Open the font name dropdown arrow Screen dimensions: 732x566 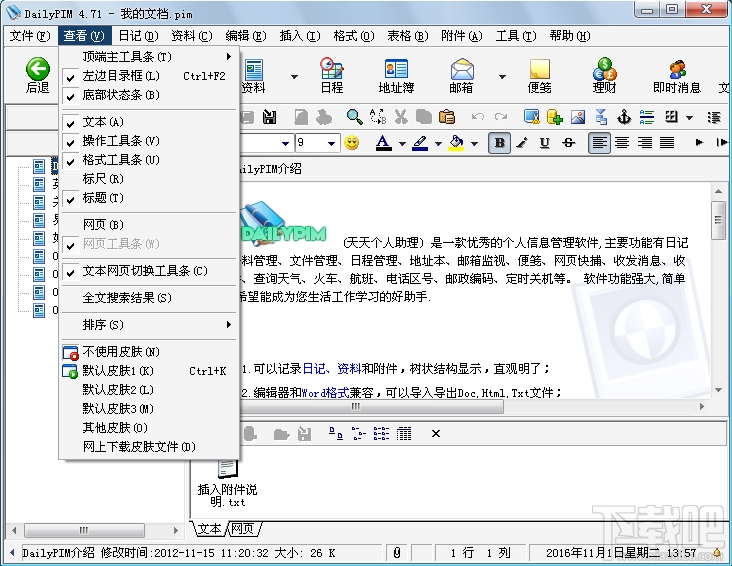click(x=285, y=143)
